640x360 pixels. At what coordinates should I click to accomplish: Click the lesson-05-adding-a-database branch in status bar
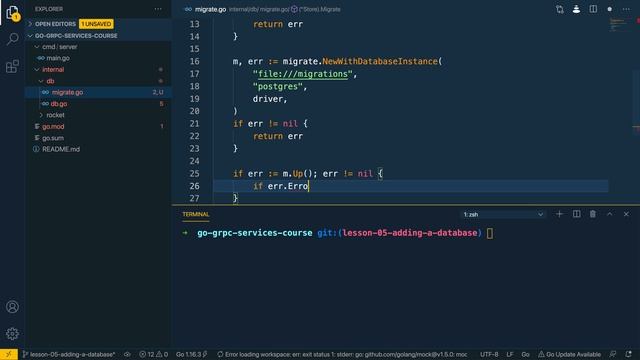point(69,354)
